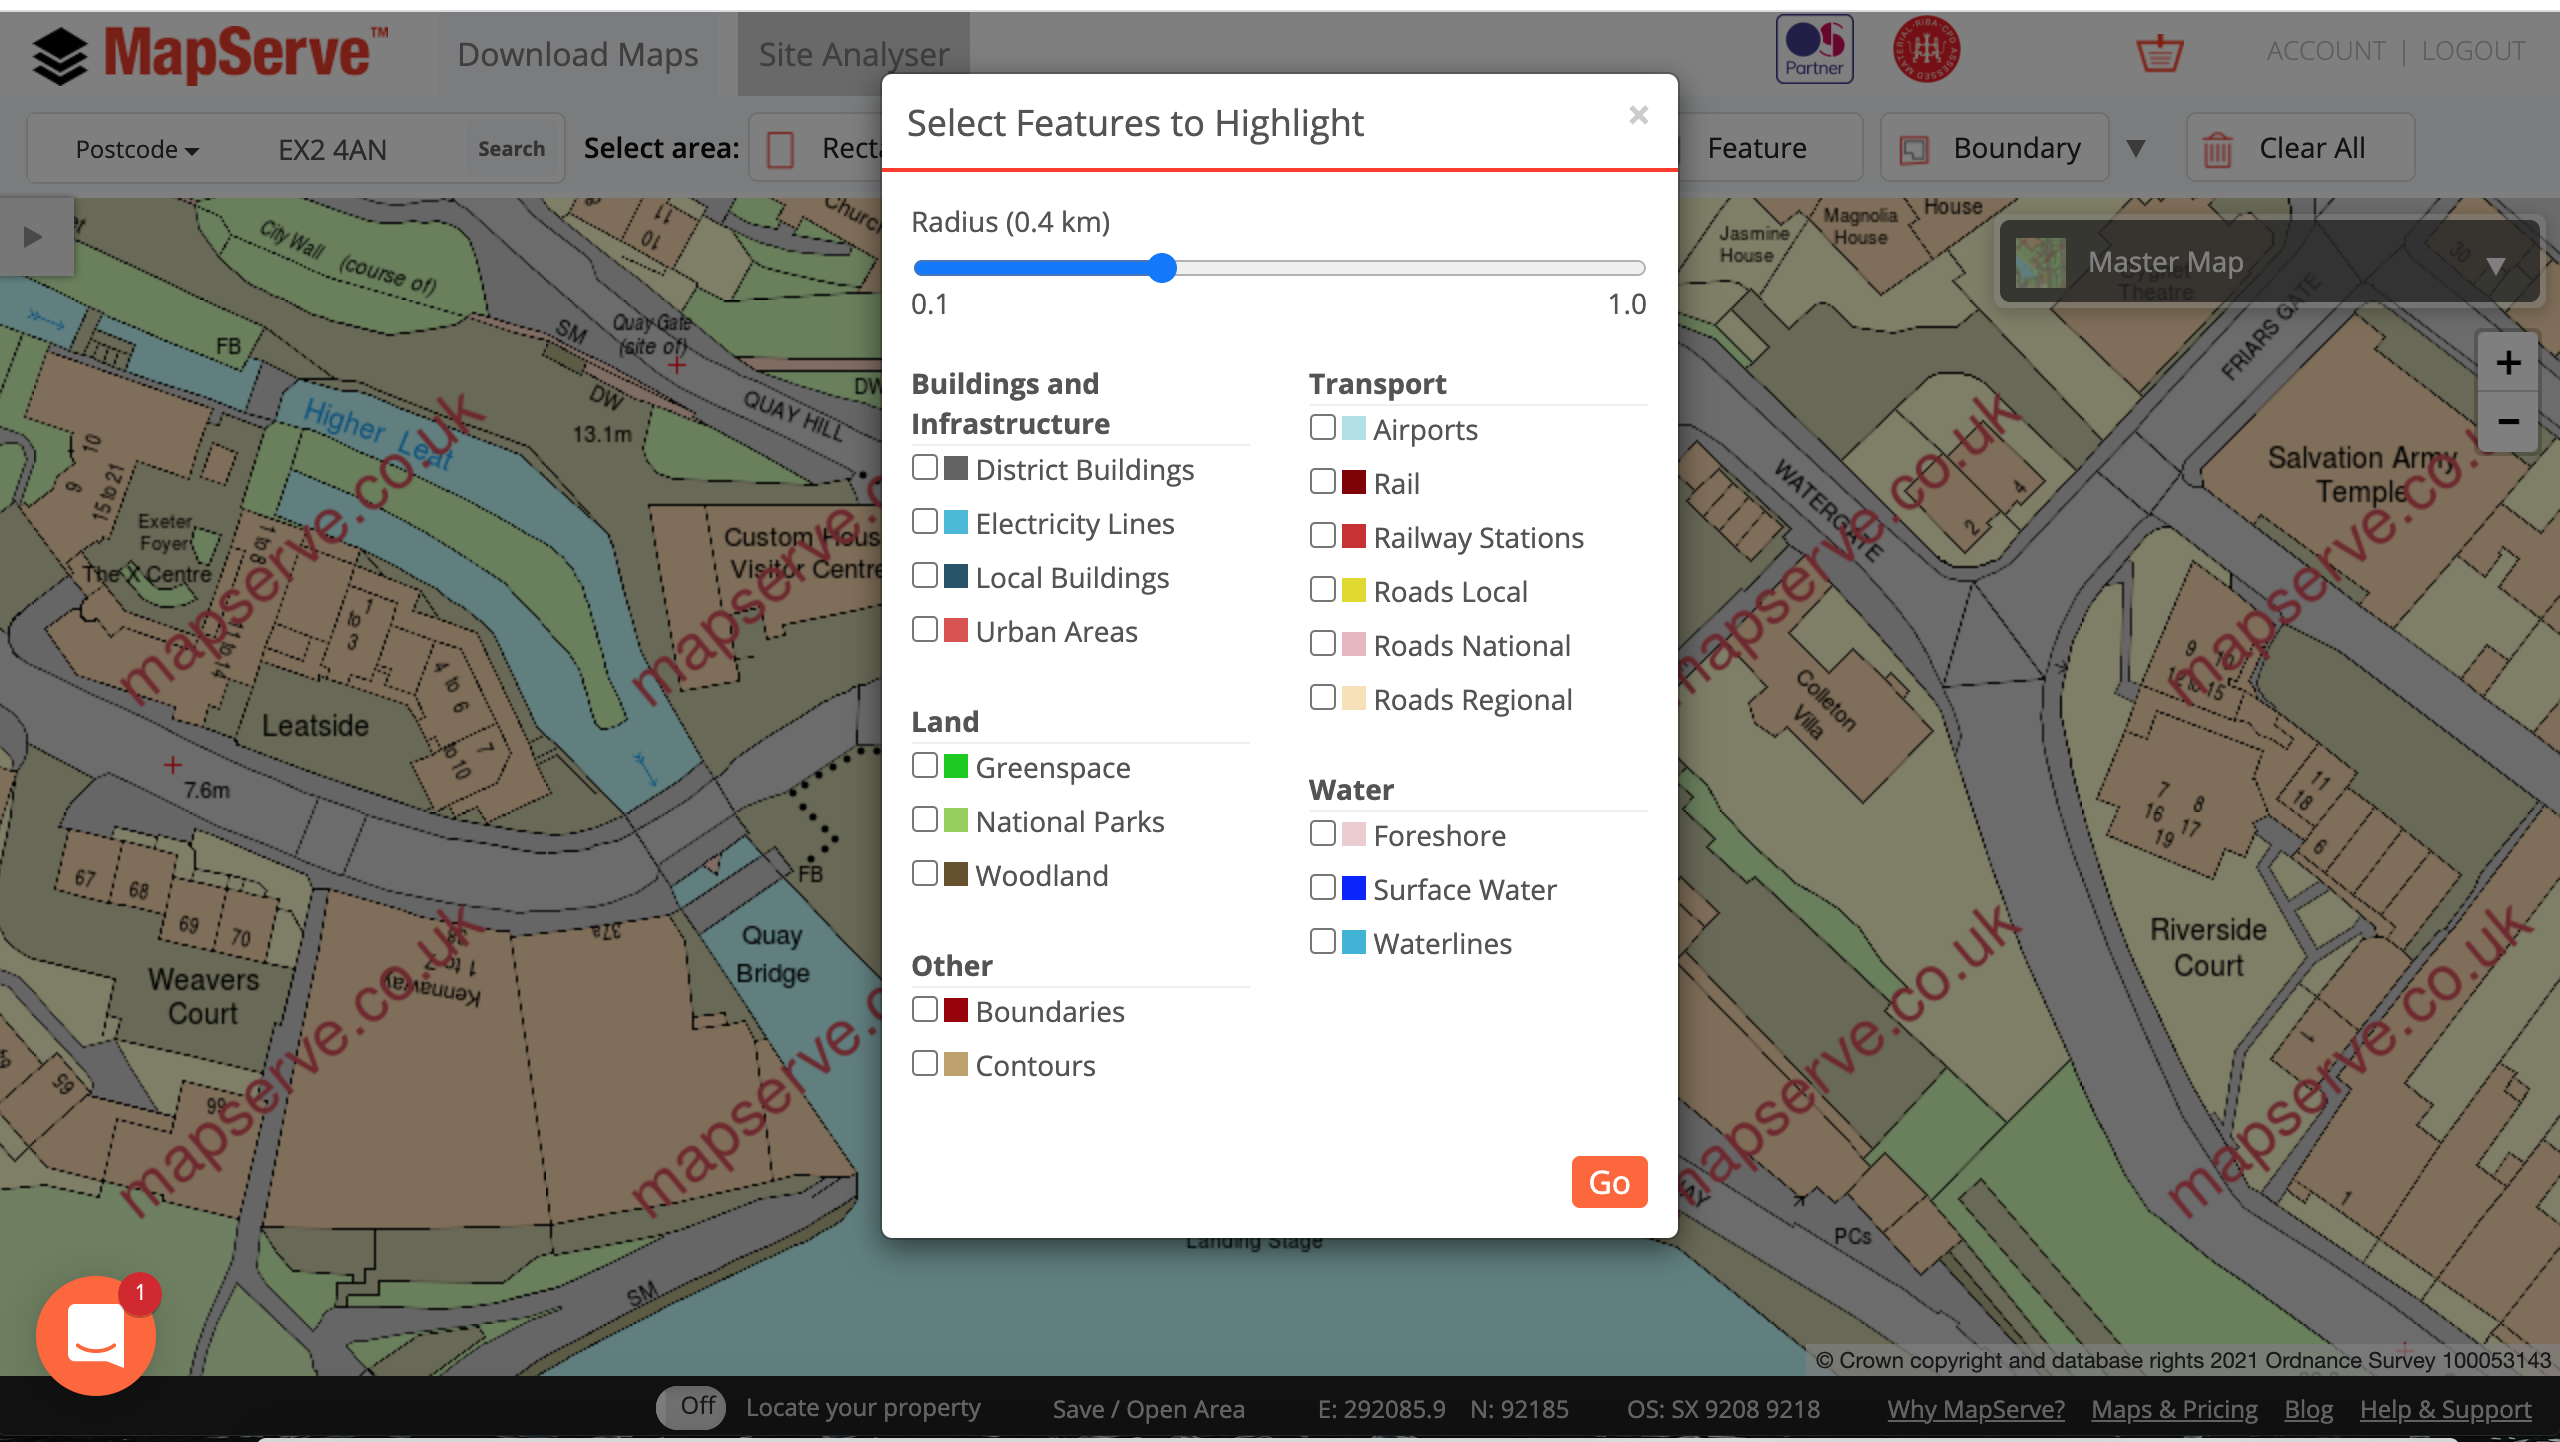The image size is (2560, 1442).
Task: Check the Greenspace checkbox
Action: pos(925,766)
